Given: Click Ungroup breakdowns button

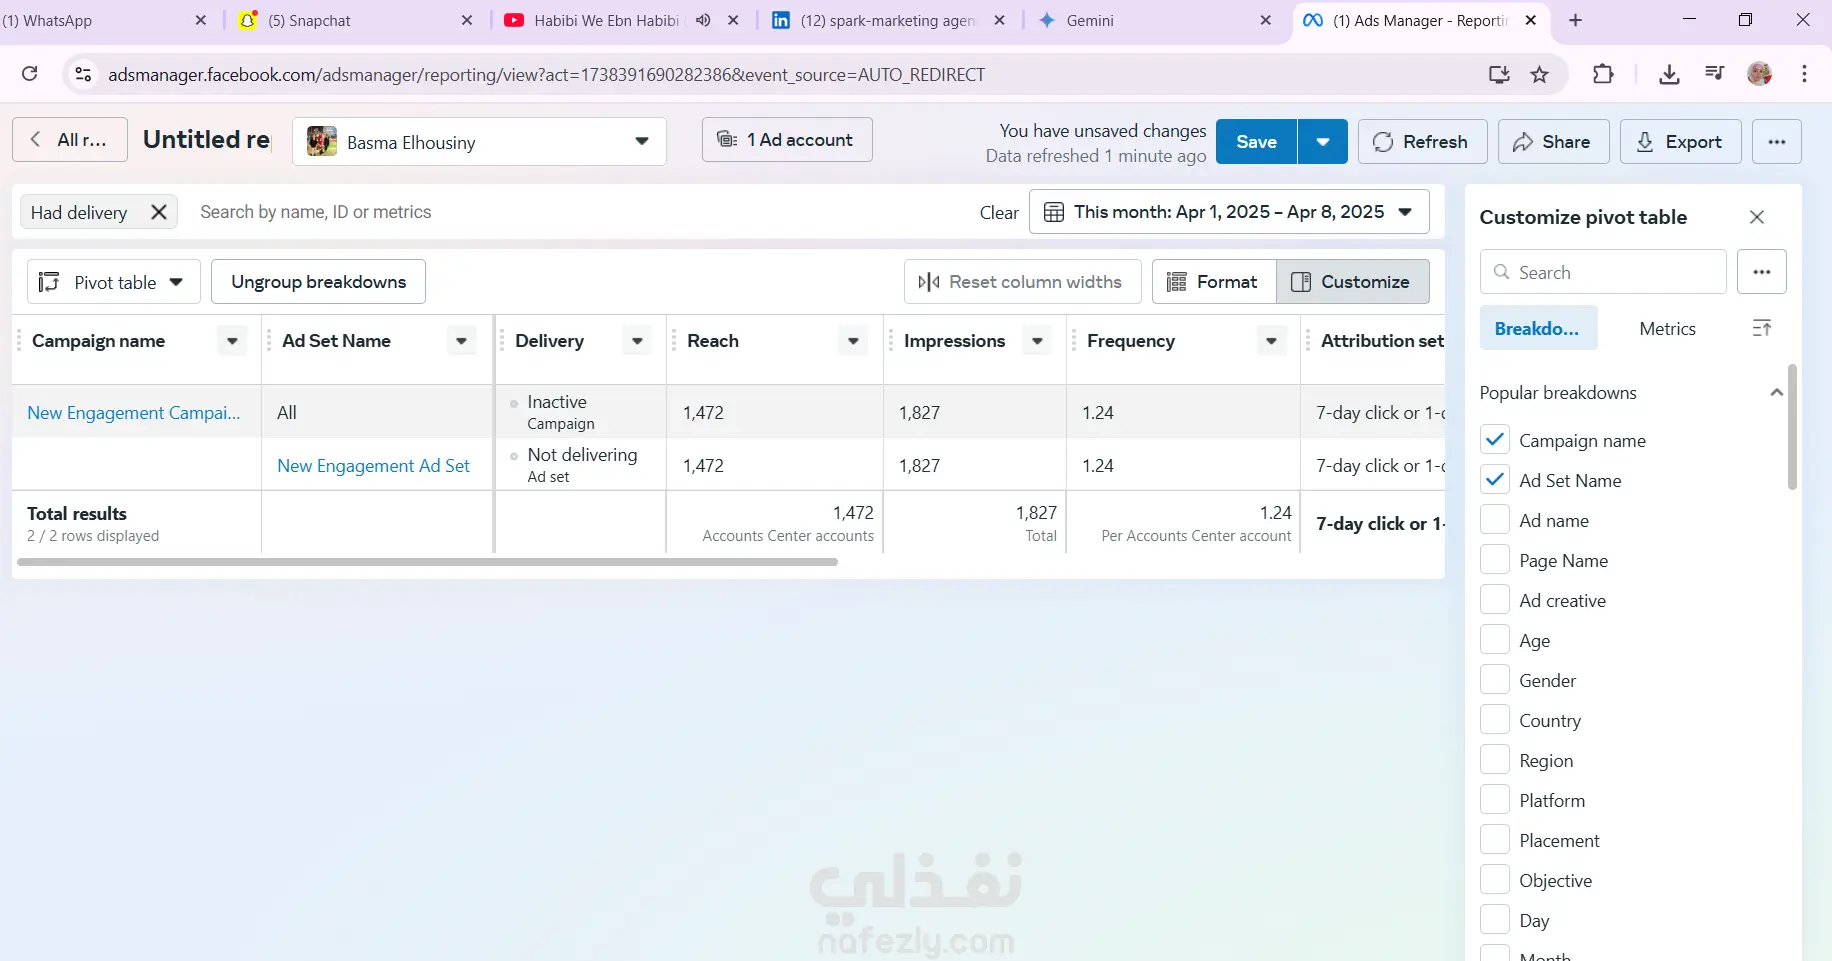Looking at the screenshot, I should [x=318, y=282].
